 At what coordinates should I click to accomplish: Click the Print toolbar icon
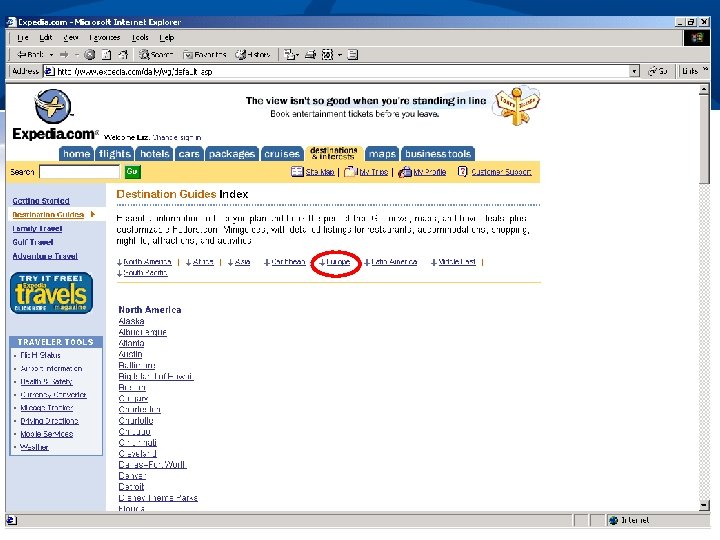coord(311,55)
